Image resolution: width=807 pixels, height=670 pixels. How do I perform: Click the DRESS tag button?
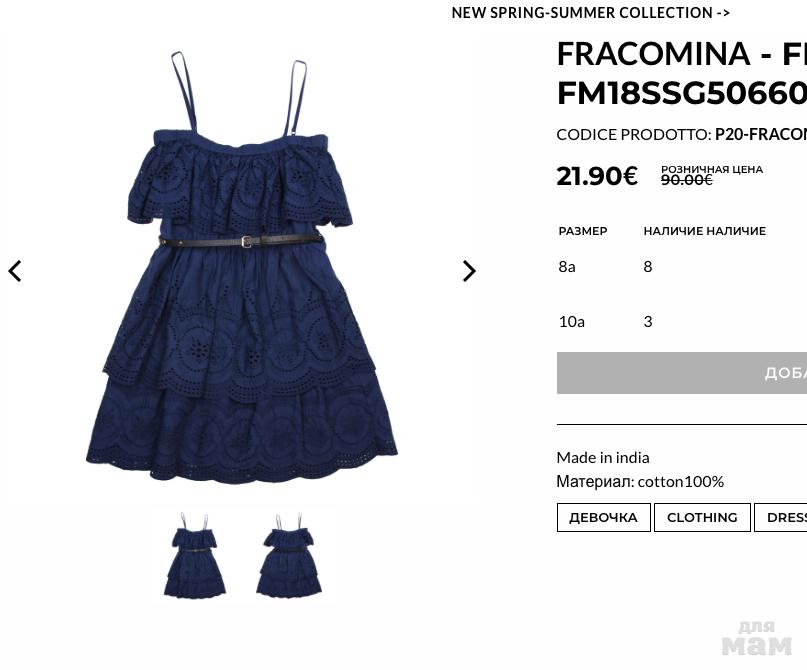[781, 517]
